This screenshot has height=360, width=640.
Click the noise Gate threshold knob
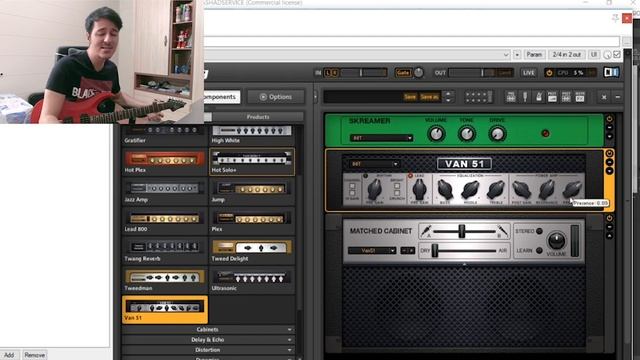[419, 73]
